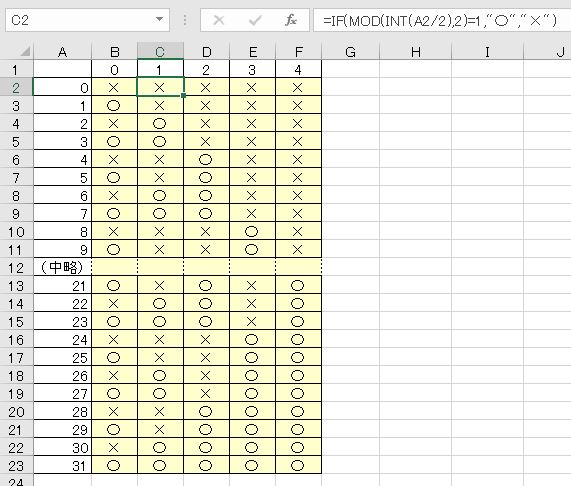Click the ○ in column D of row 6
The image size is (571, 486).
pyautogui.click(x=205, y=159)
